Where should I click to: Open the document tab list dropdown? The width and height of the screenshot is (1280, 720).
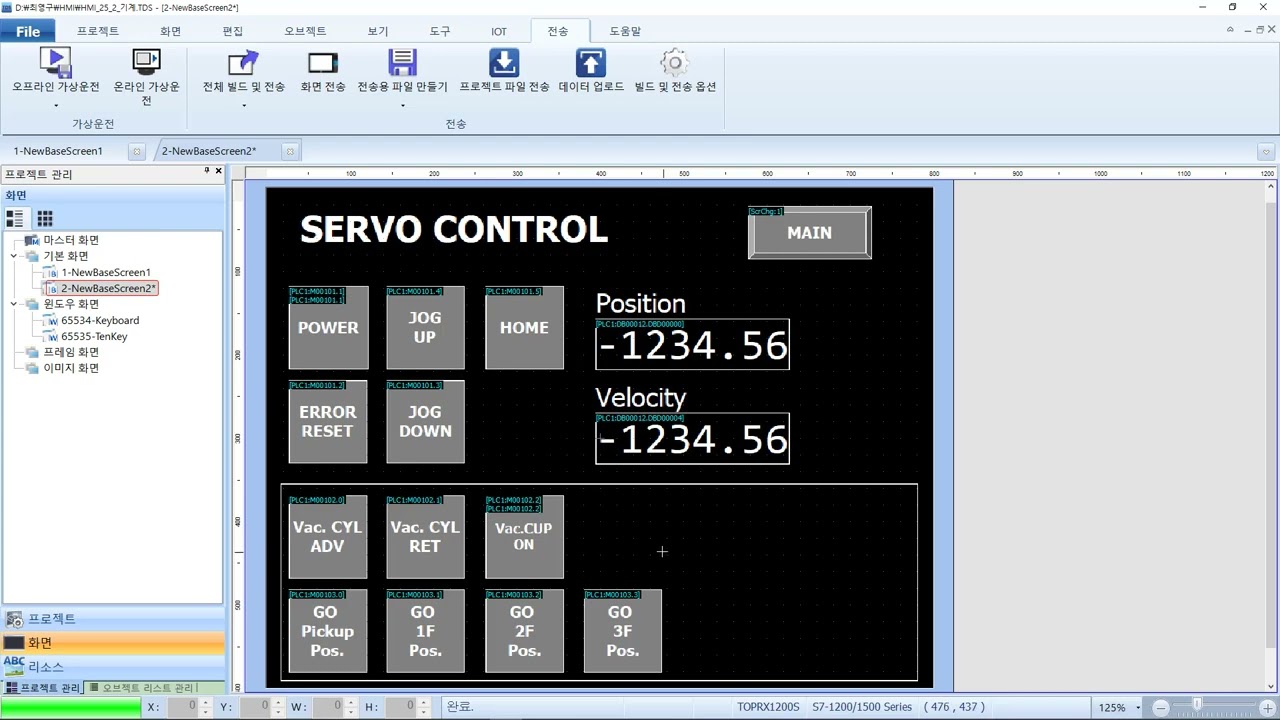pyautogui.click(x=1266, y=152)
